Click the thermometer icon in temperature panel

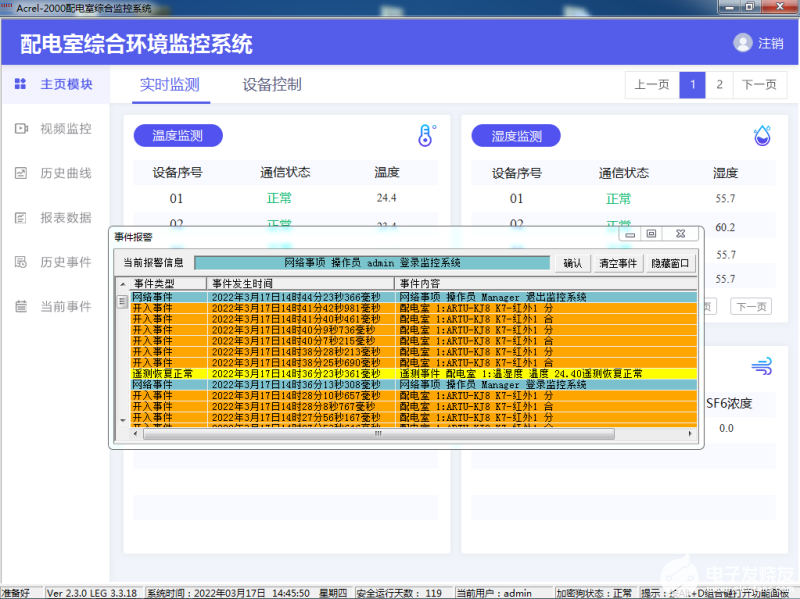427,136
